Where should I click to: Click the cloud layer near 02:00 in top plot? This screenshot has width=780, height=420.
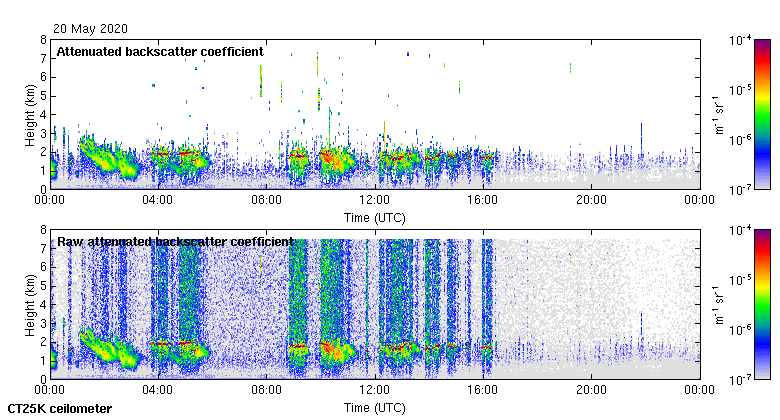107,158
